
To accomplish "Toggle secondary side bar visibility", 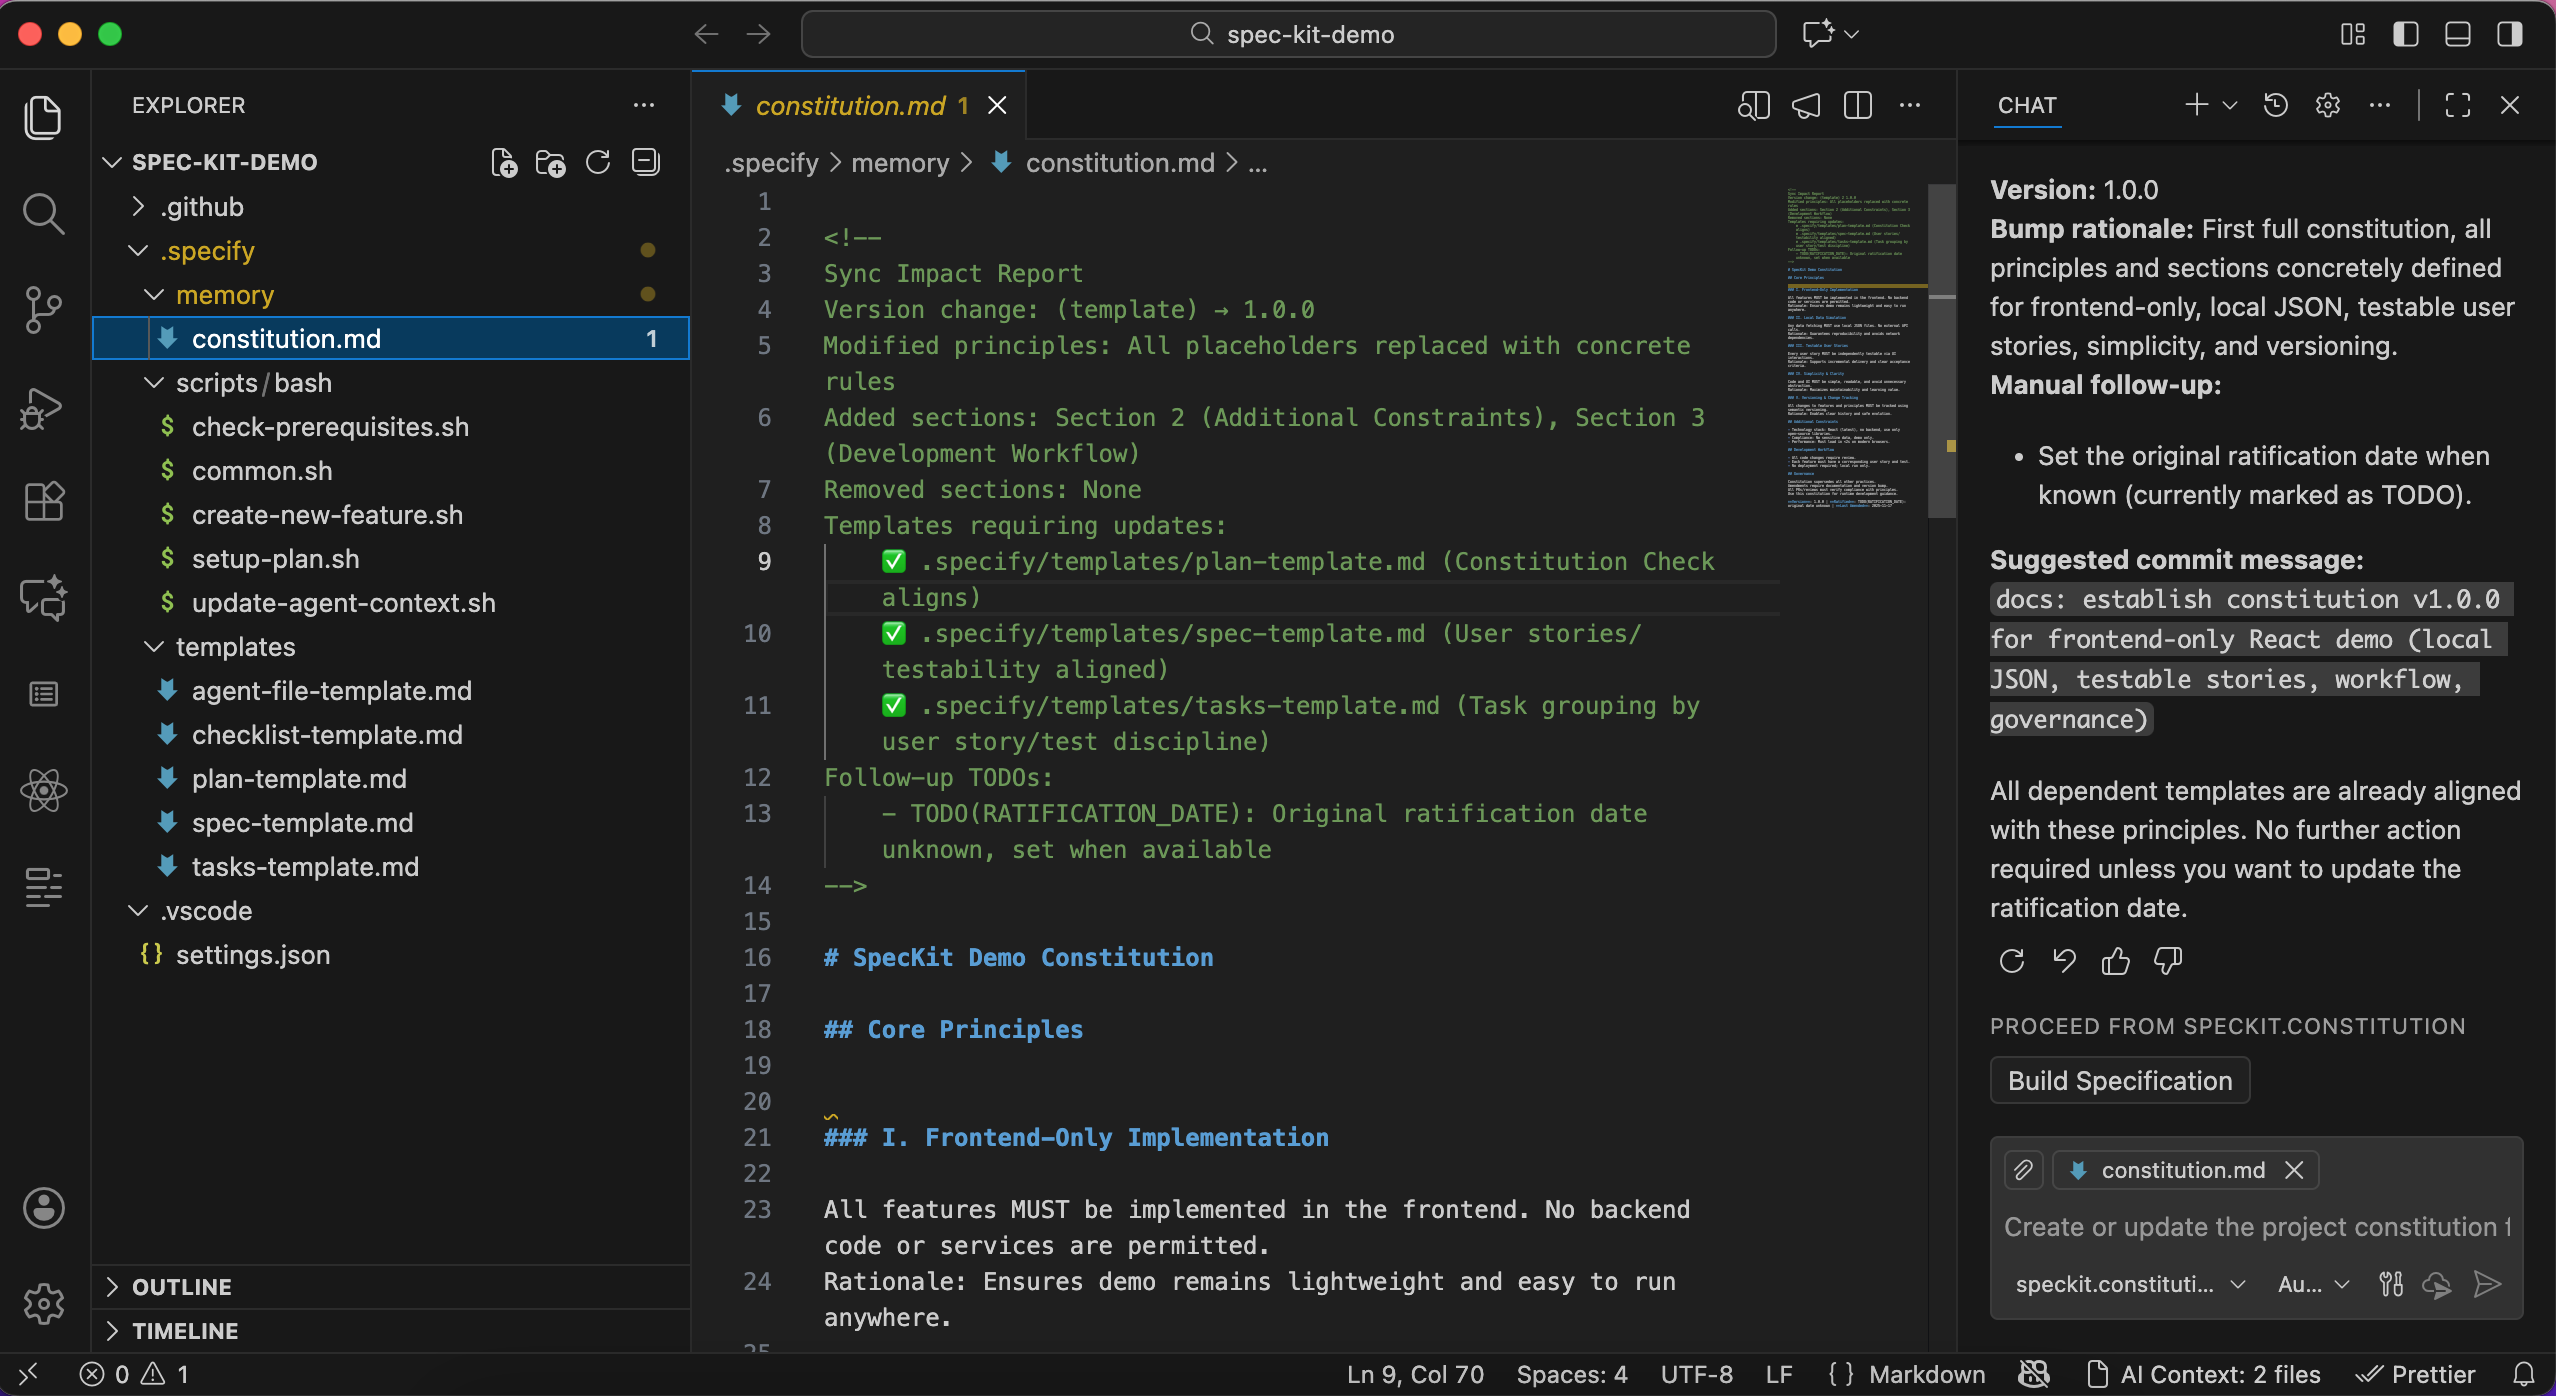I will (2509, 34).
